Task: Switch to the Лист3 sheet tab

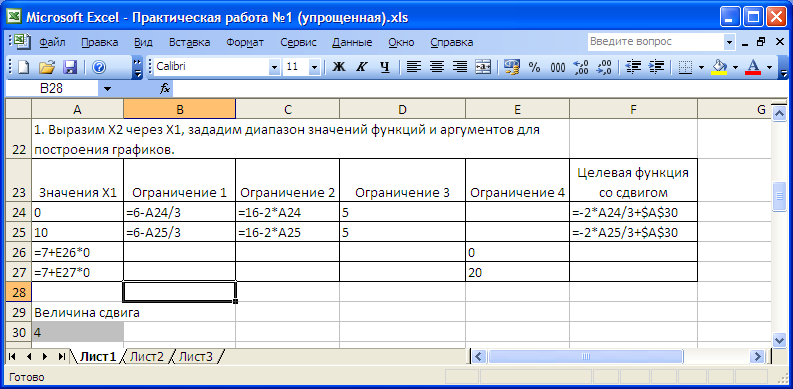Action: (196, 357)
